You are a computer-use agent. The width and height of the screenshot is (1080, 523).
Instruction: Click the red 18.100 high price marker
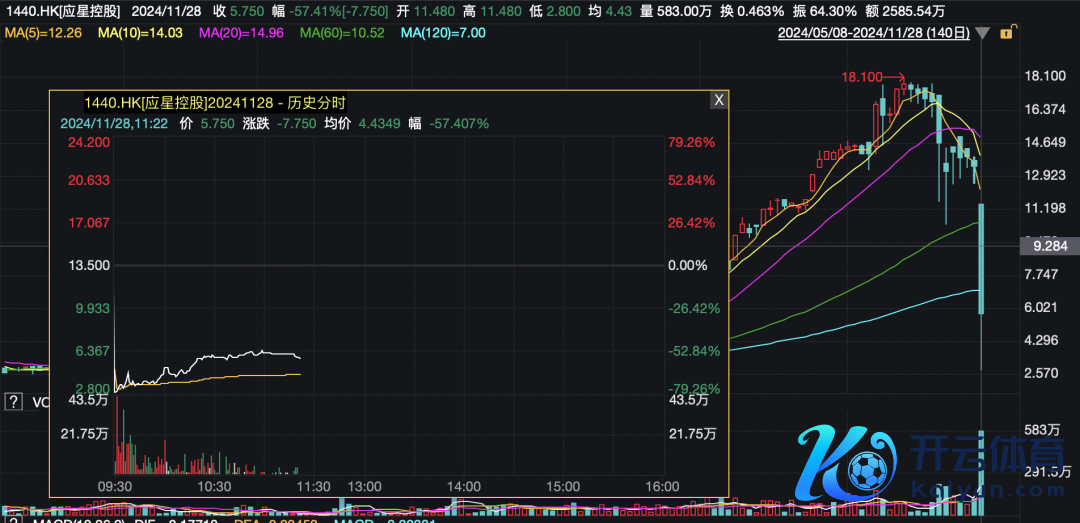[862, 76]
